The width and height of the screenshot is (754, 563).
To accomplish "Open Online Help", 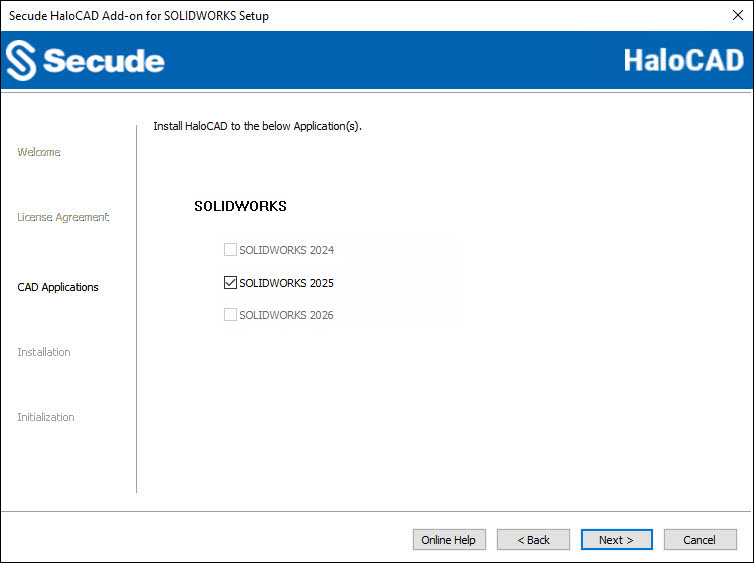I will 449,539.
